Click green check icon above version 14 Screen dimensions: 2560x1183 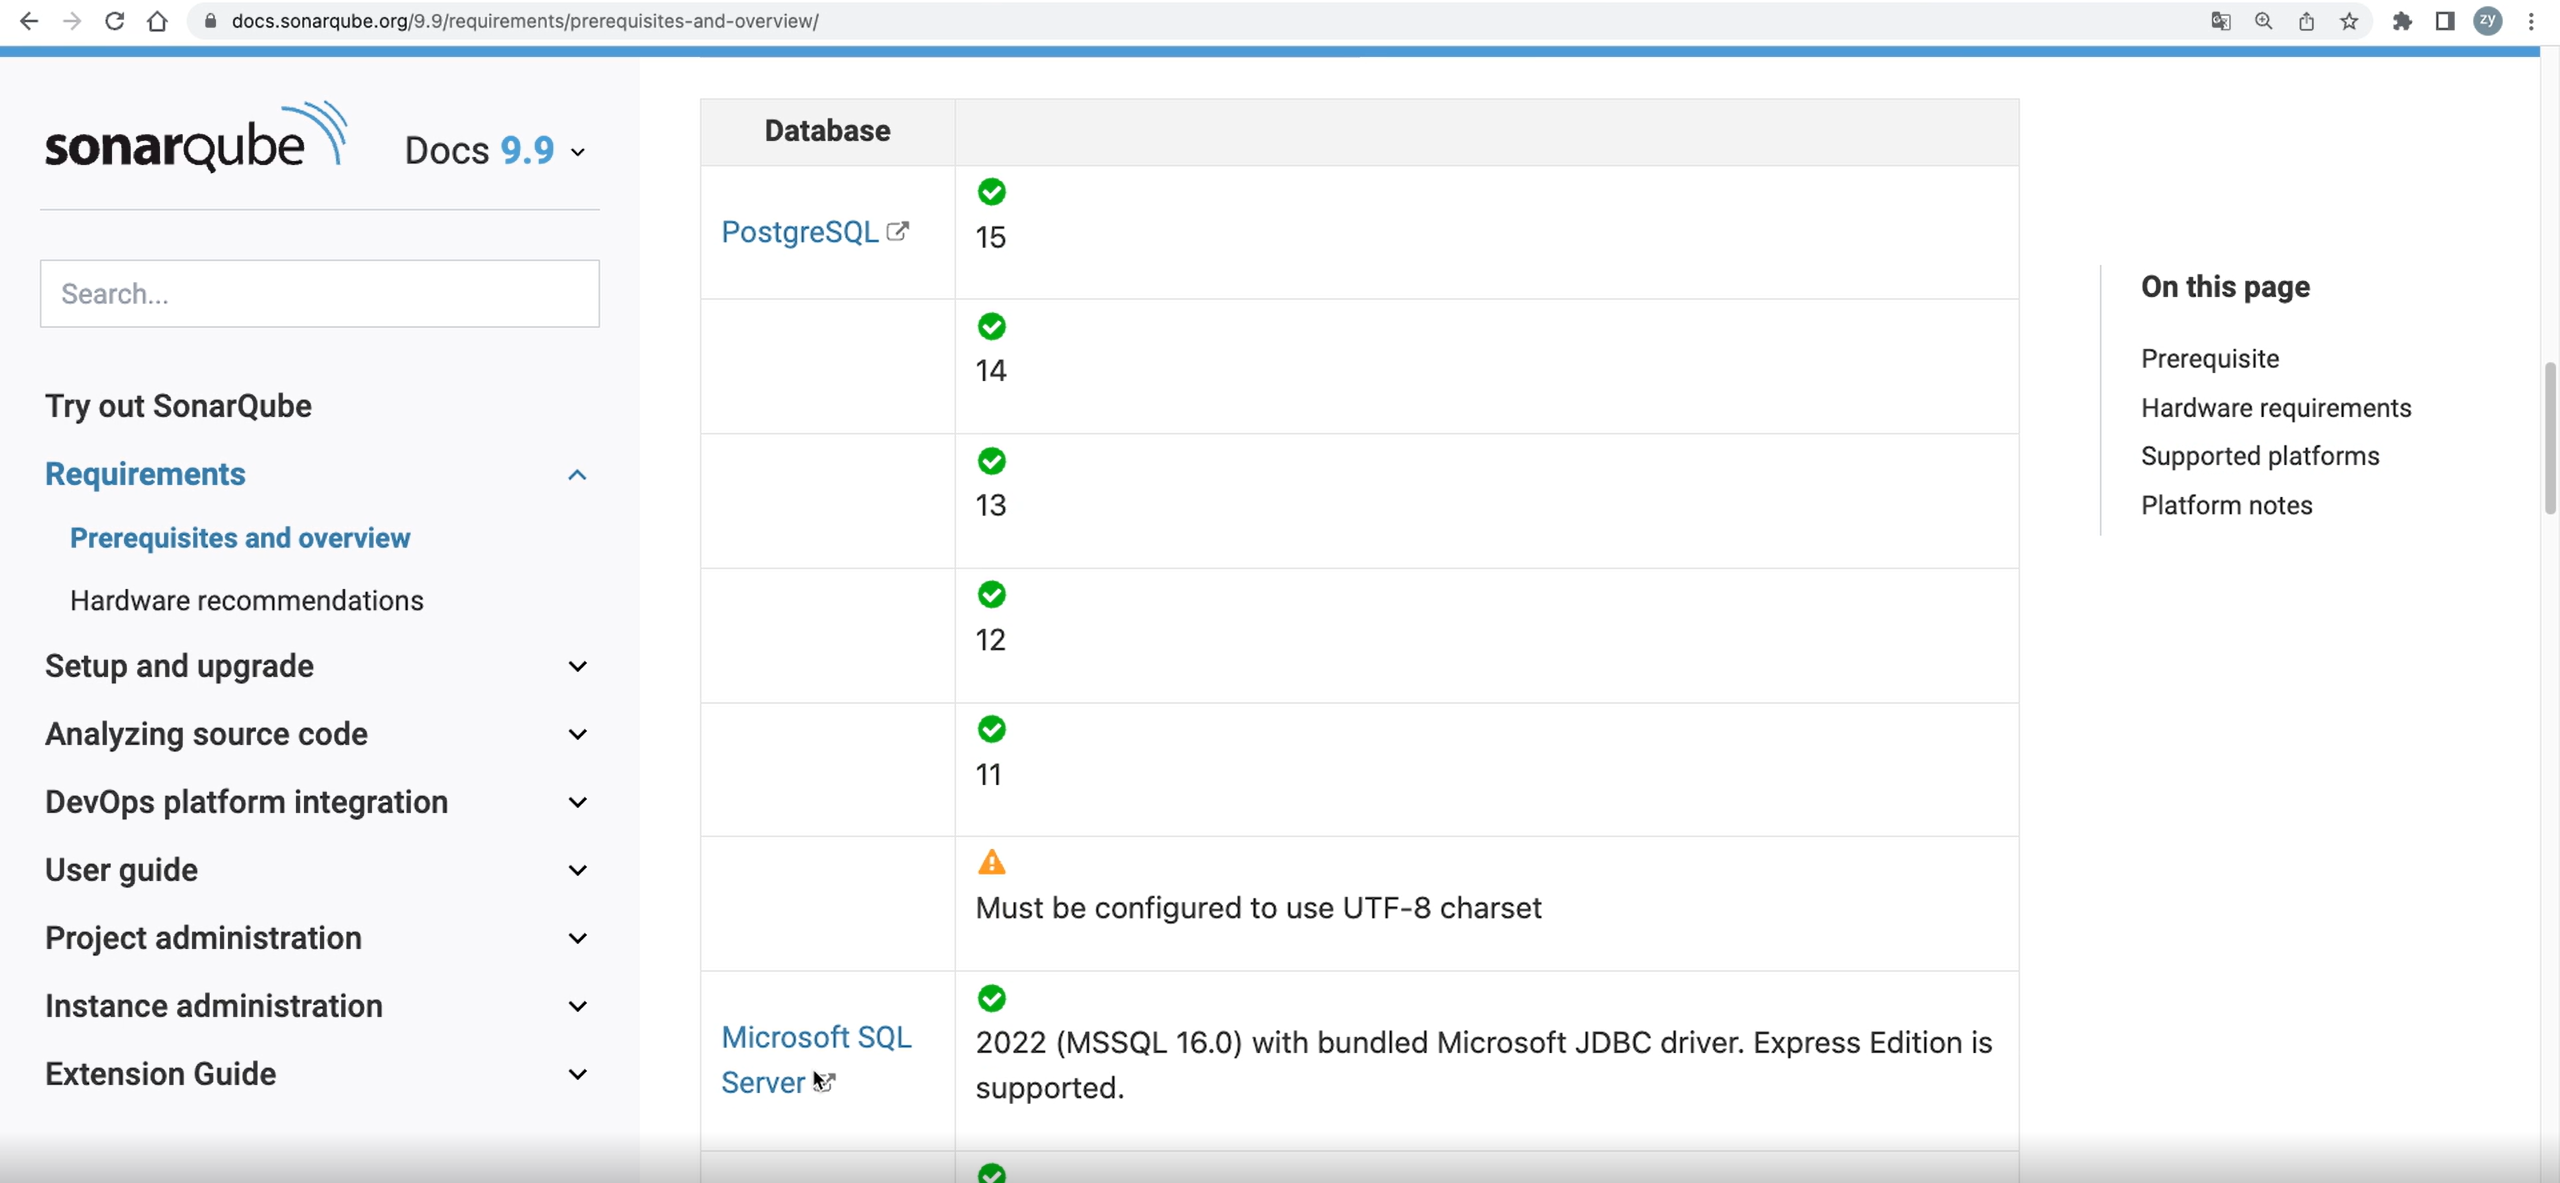point(991,326)
